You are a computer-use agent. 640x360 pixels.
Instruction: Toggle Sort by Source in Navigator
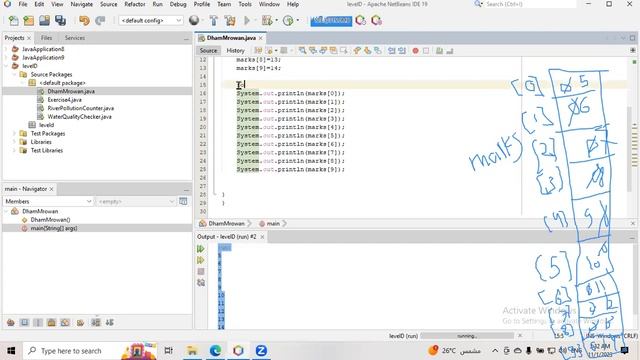pos(110,322)
